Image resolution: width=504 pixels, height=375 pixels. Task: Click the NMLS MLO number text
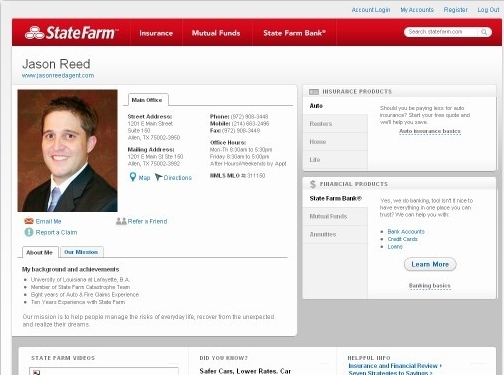pyautogui.click(x=237, y=175)
